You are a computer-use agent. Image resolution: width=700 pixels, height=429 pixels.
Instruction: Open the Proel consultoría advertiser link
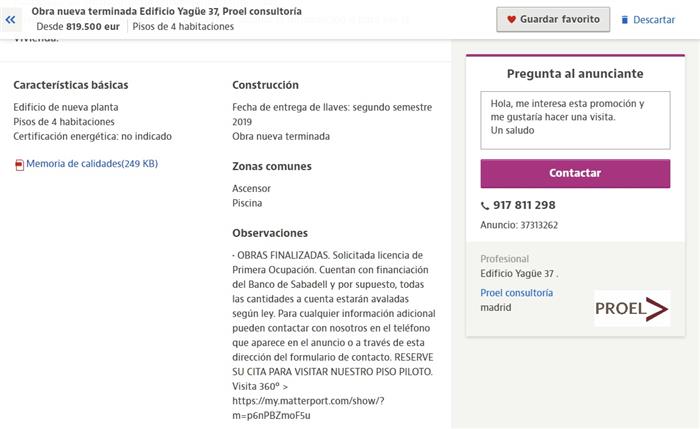pos(516,293)
